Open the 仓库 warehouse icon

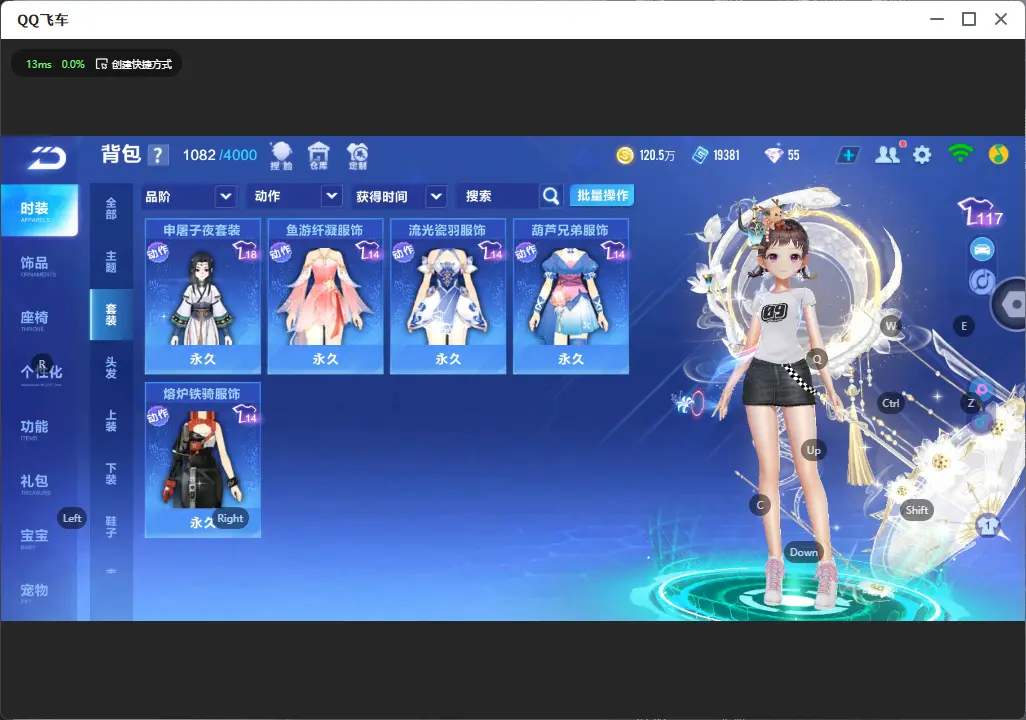pos(319,156)
